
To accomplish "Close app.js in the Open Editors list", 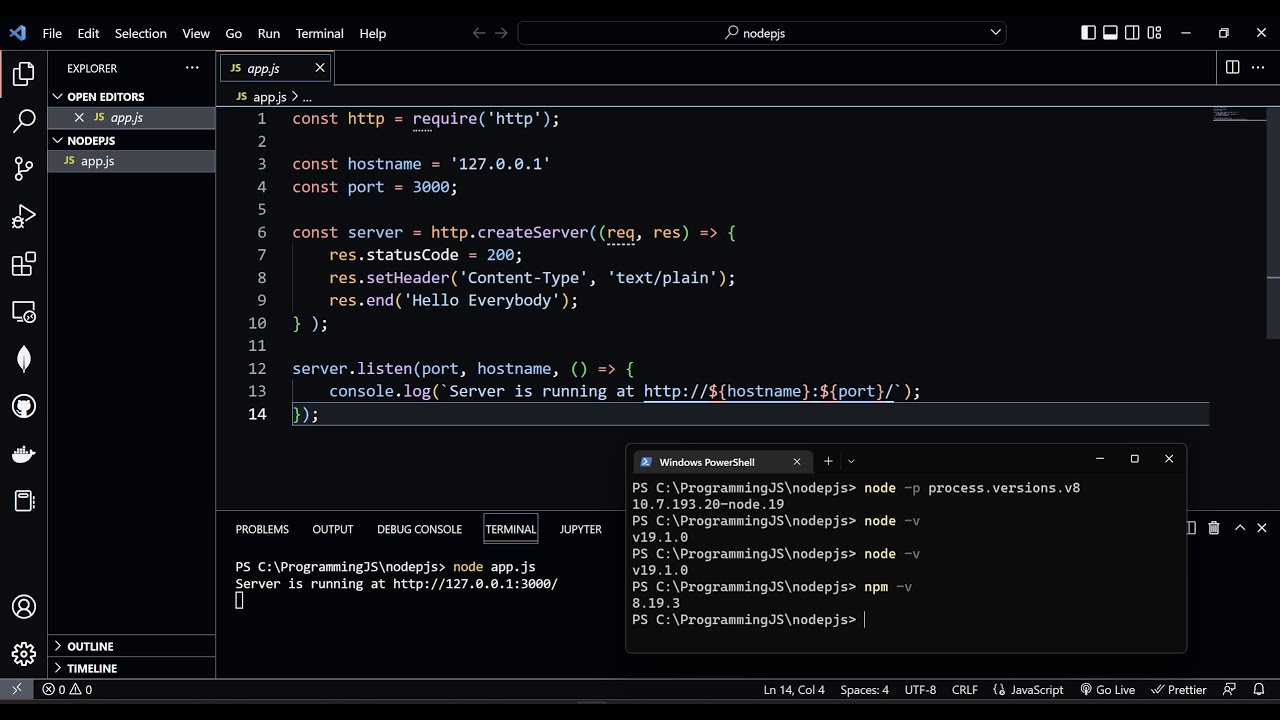I will (x=79, y=117).
